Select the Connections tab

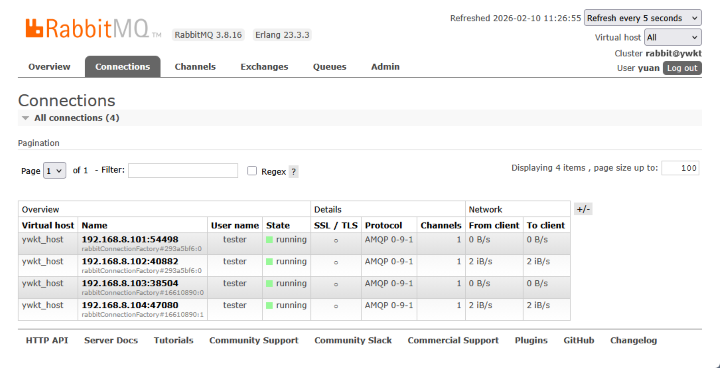[x=123, y=67]
